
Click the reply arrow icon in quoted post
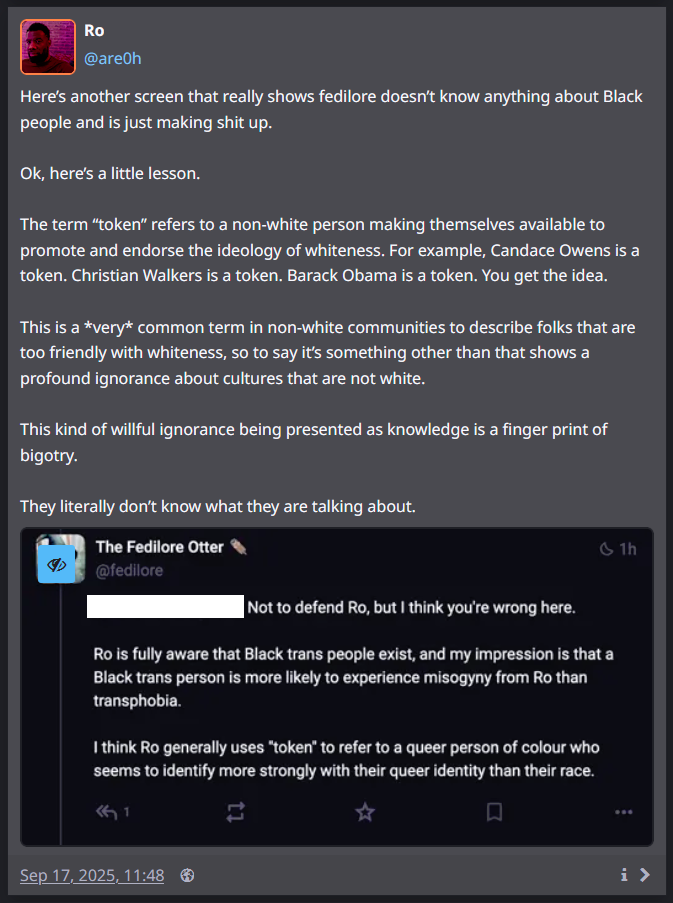(105, 812)
